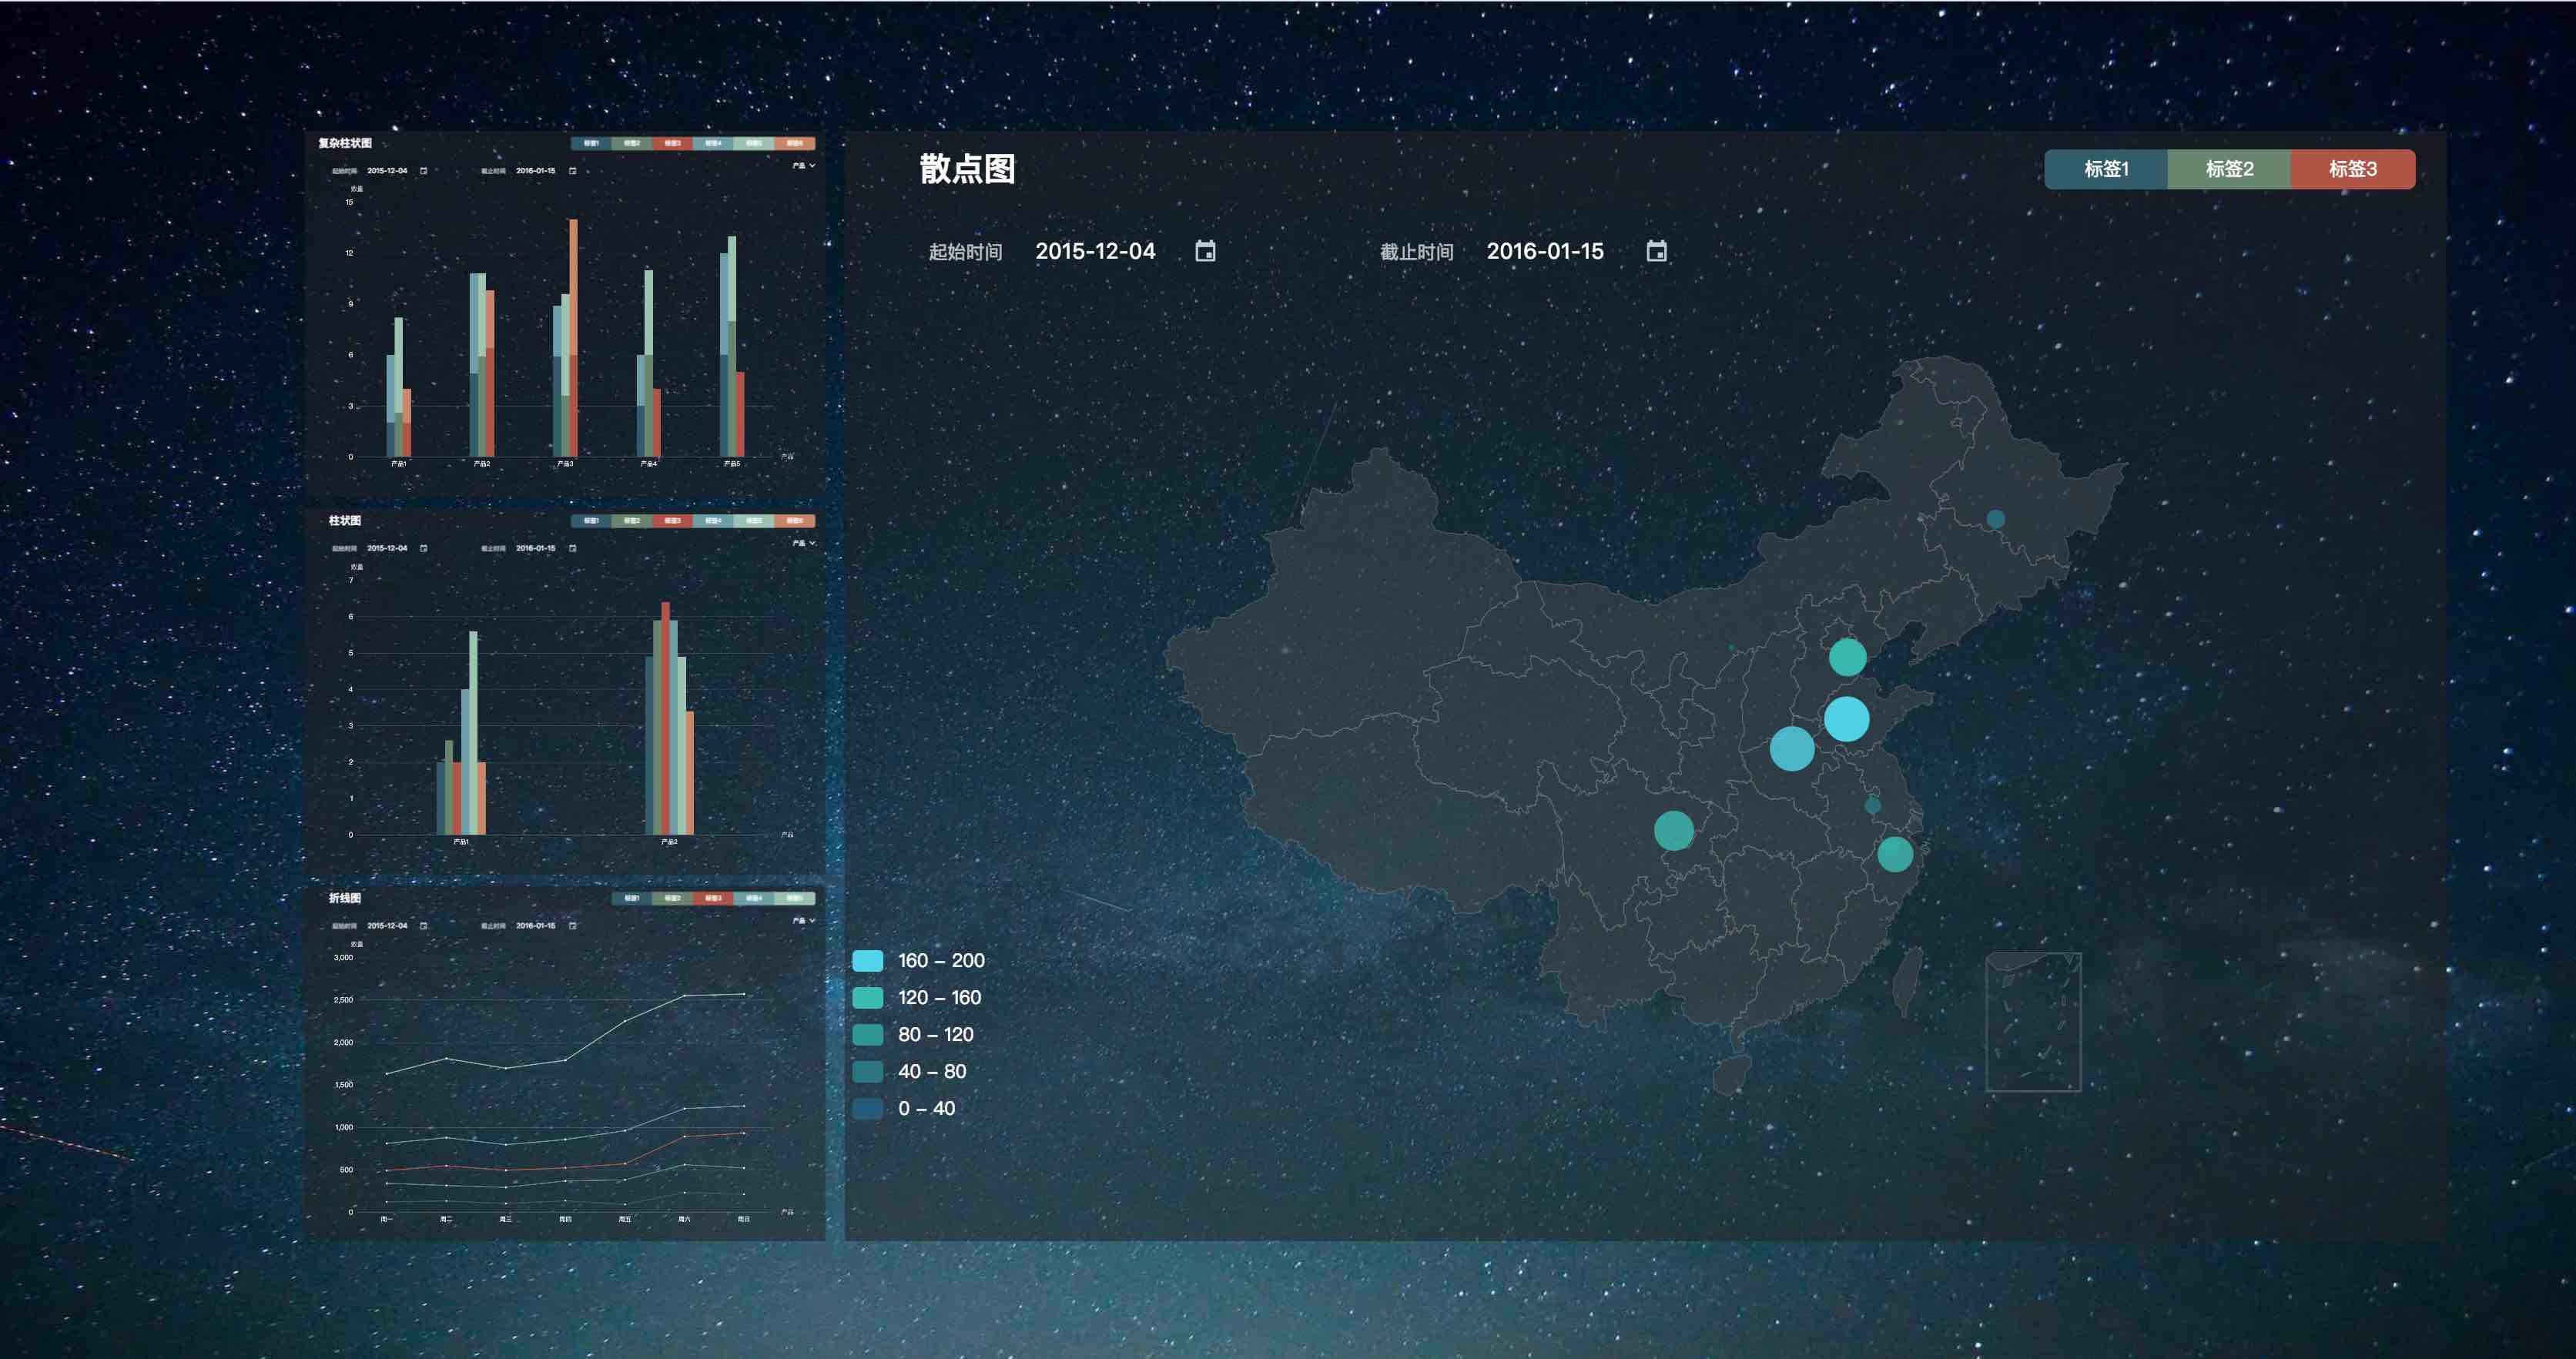Open end date calendar icon in 折线图 panel
The image size is (2576, 1359).
pos(573,926)
